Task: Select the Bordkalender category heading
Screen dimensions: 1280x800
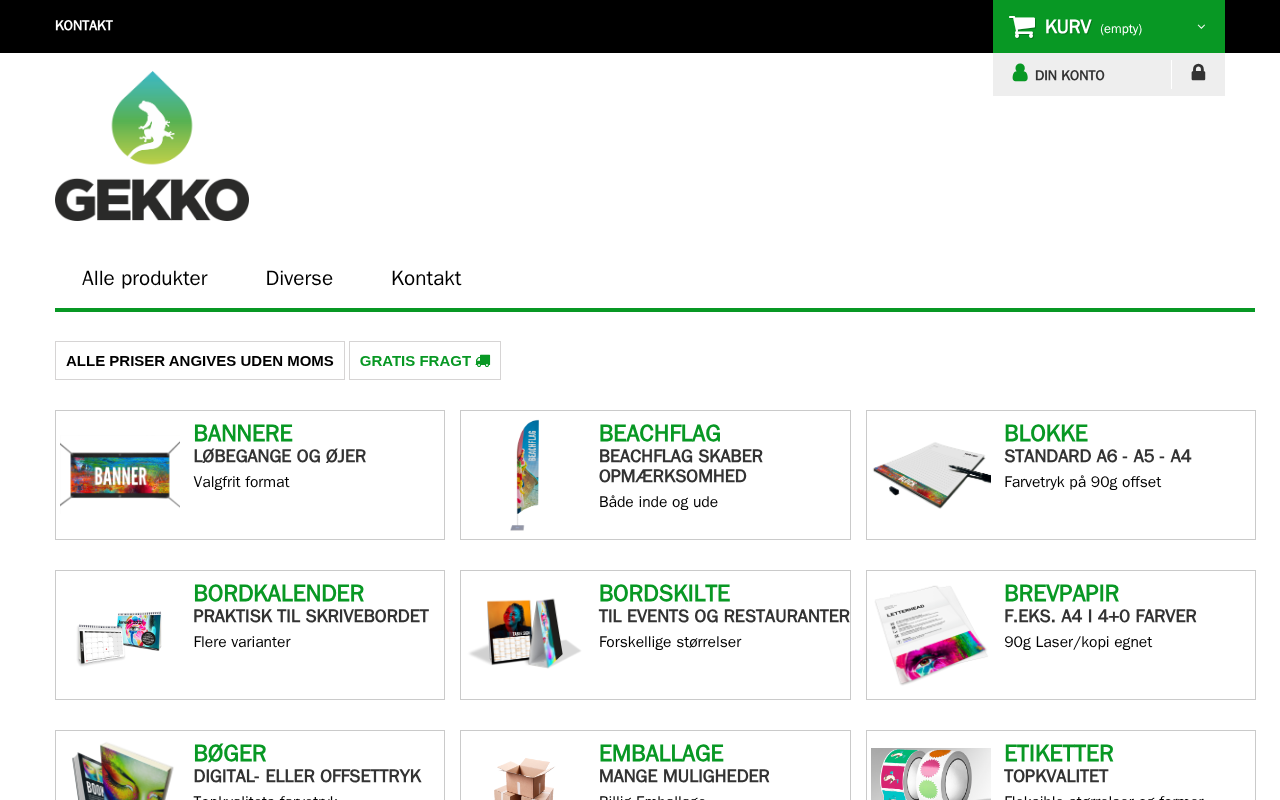Action: pyautogui.click(x=279, y=594)
